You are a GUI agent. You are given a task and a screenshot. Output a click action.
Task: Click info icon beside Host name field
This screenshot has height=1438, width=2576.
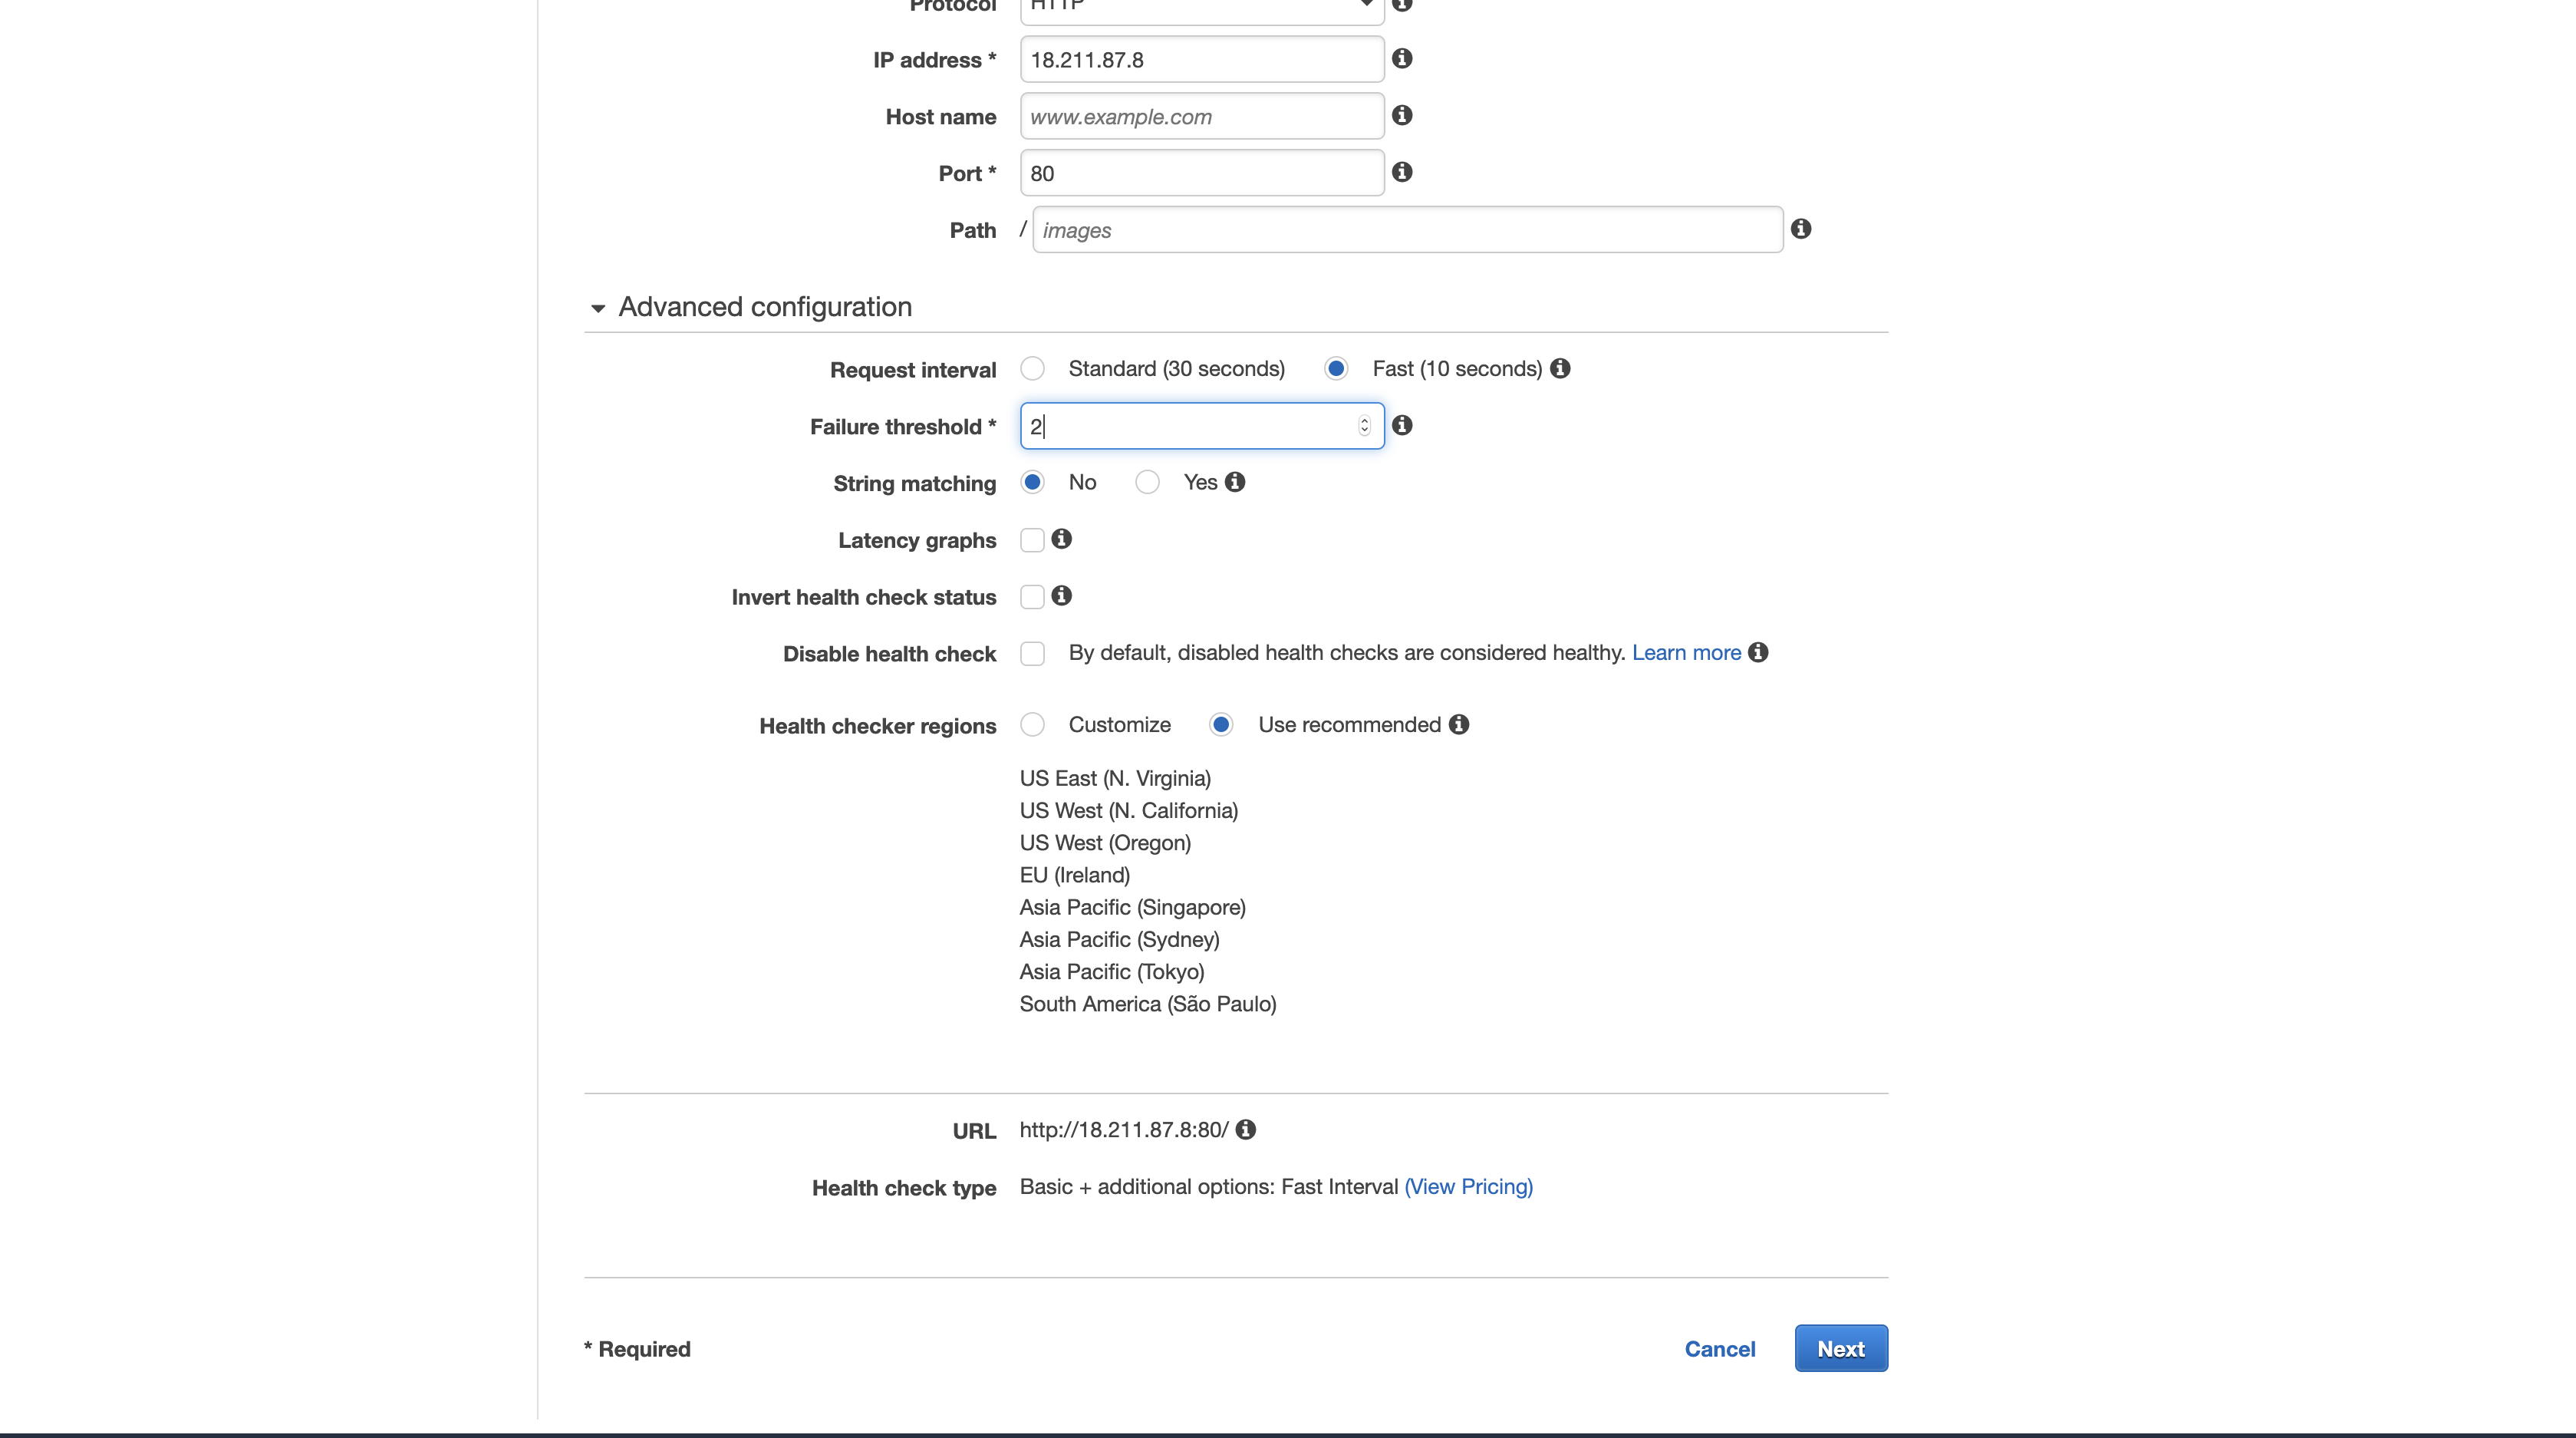click(1402, 116)
